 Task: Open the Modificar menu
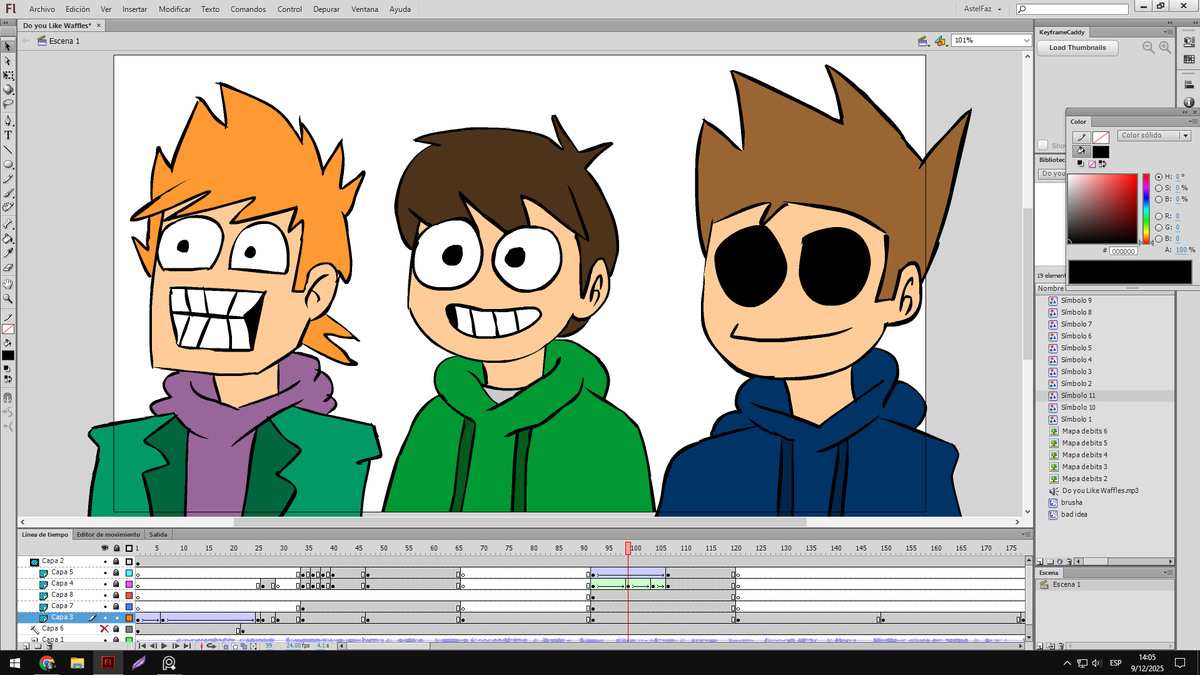[175, 8]
